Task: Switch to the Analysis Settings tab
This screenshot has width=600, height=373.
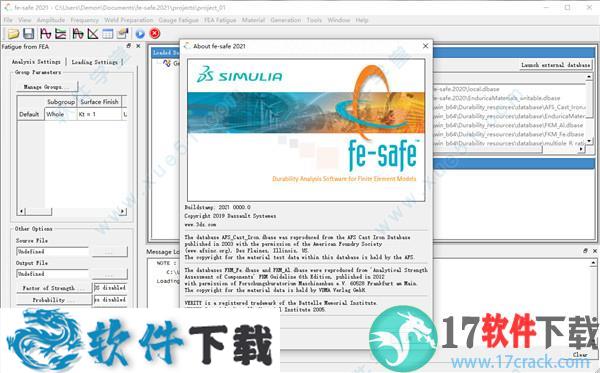Action: coord(36,62)
